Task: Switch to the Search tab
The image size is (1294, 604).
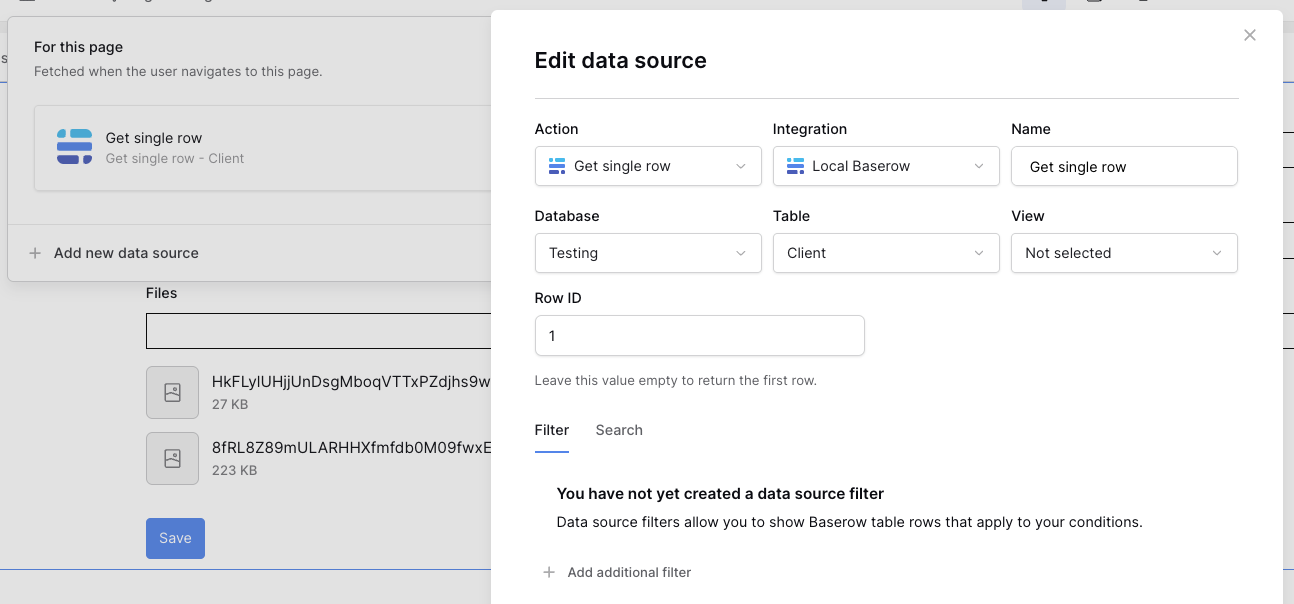Action: [618, 430]
